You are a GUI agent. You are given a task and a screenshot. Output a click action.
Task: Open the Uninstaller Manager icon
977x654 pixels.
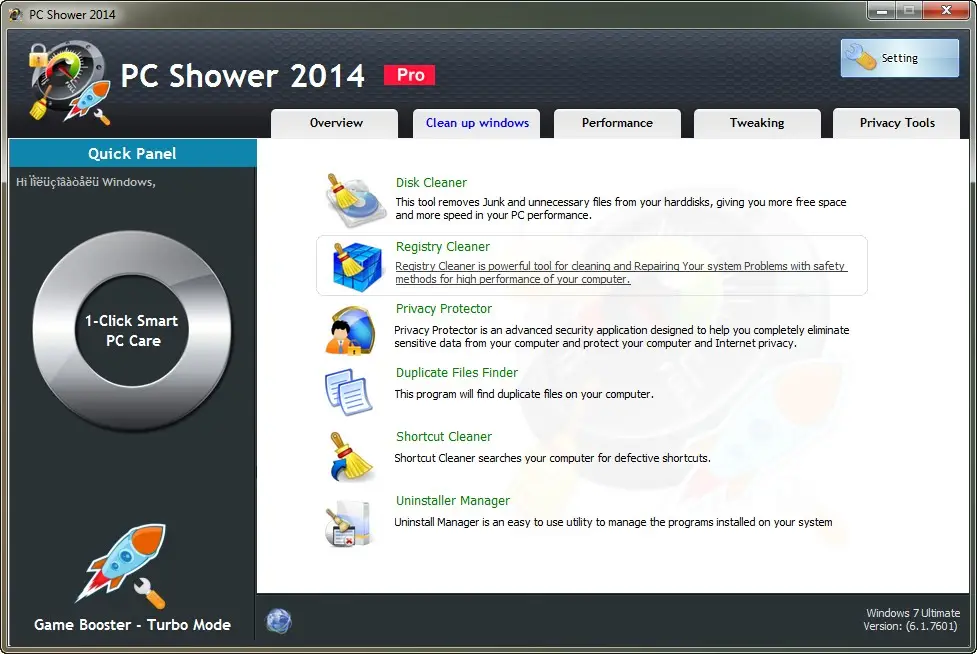pyautogui.click(x=348, y=523)
